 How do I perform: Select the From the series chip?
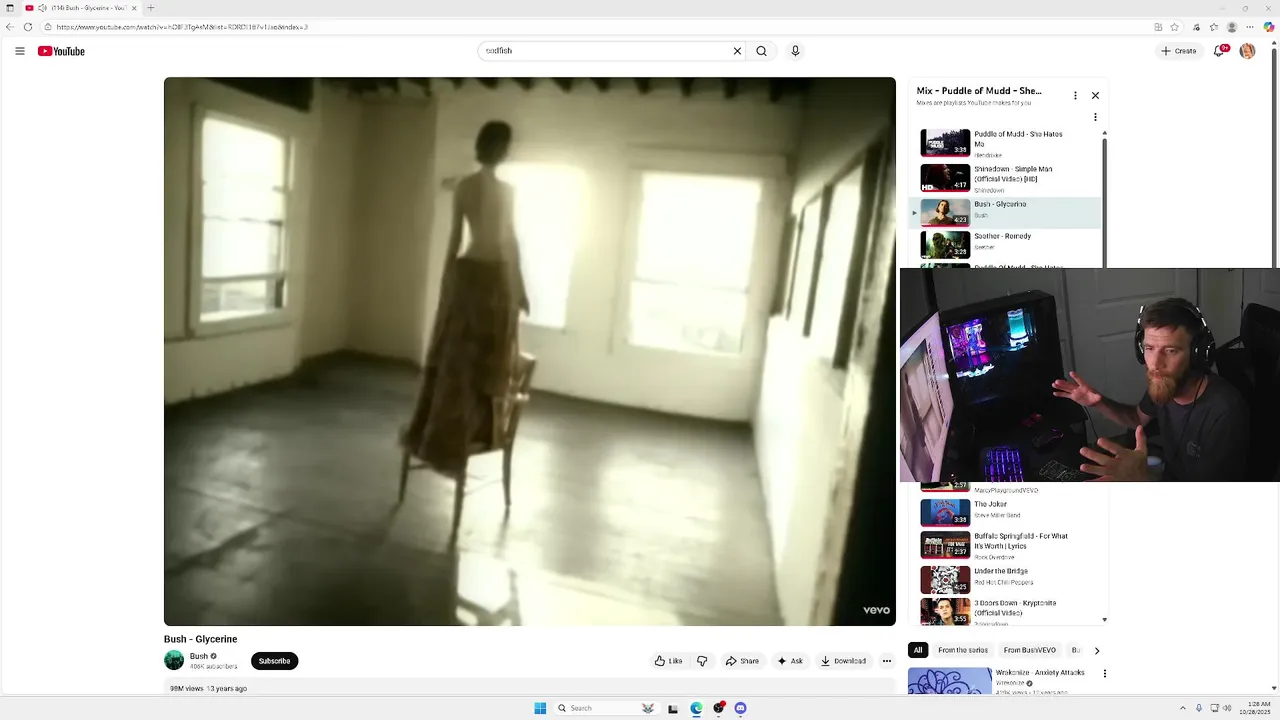pos(963,650)
